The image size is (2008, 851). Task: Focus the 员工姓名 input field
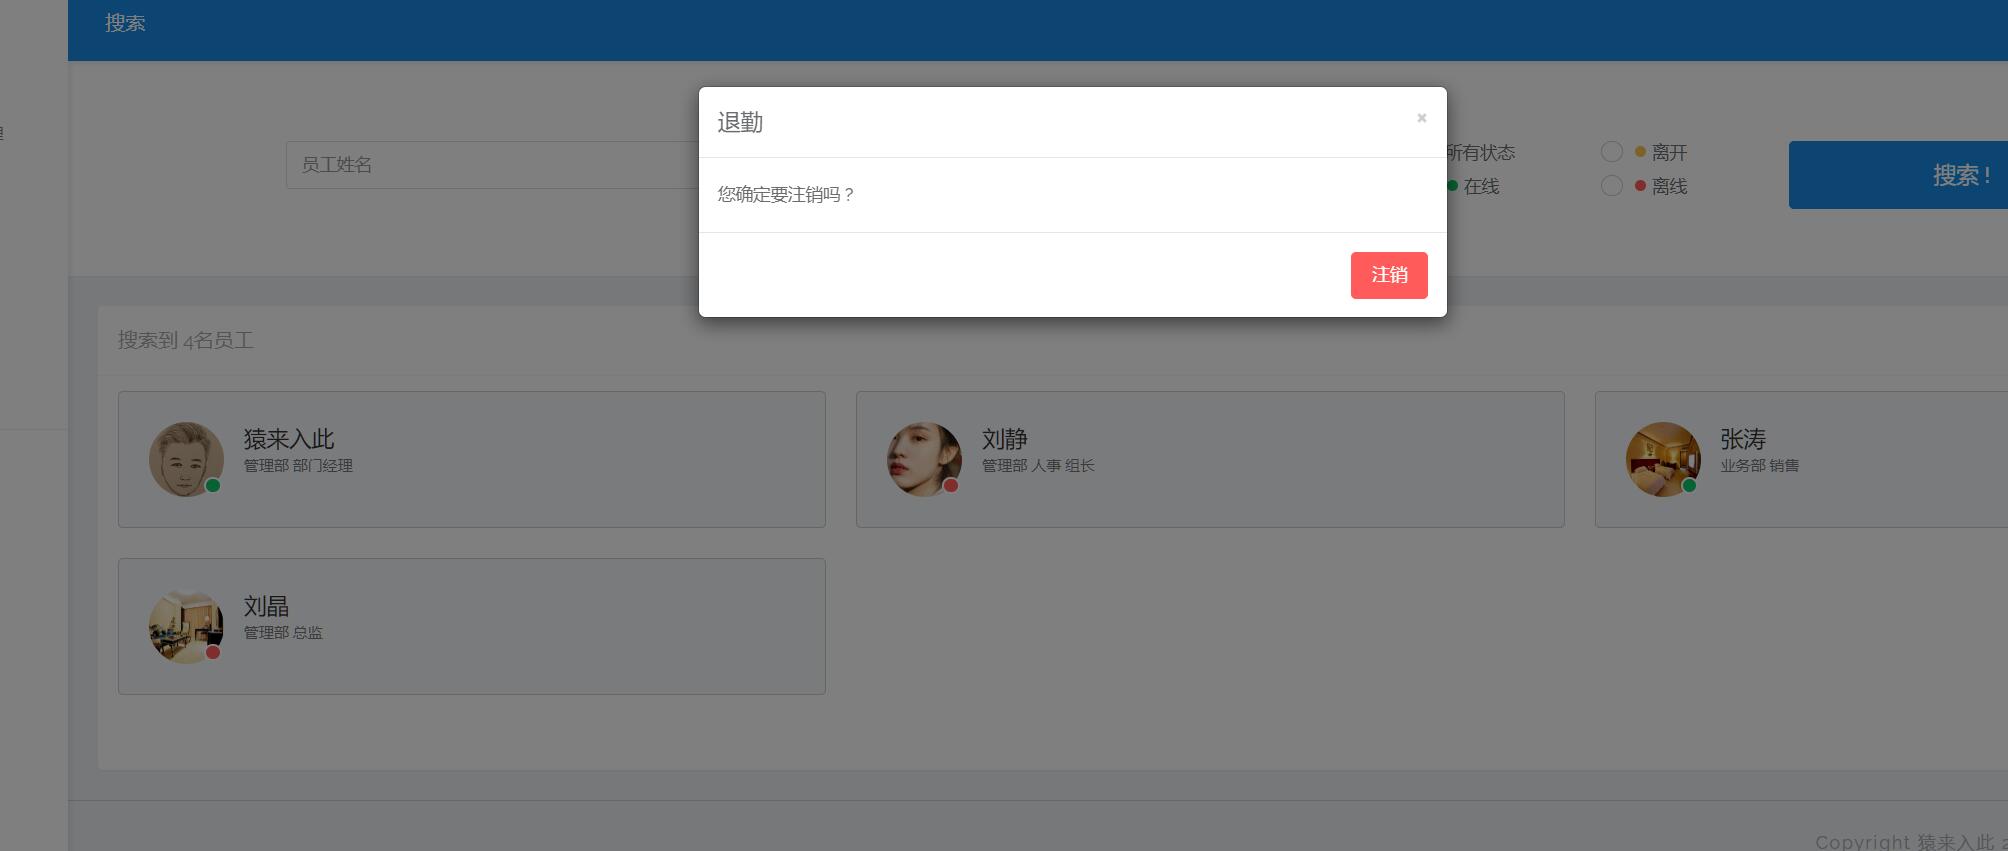(492, 165)
